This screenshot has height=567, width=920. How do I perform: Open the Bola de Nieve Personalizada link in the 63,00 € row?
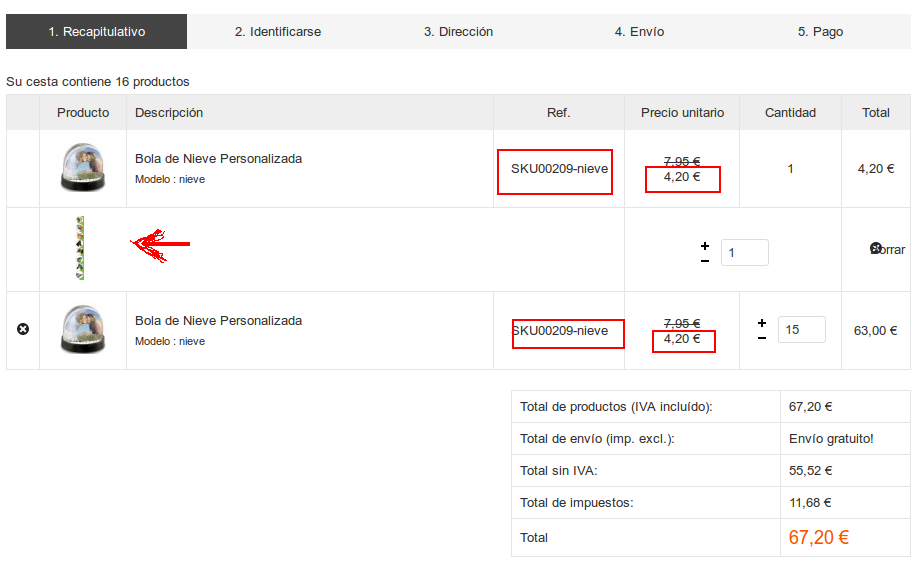pos(218,321)
